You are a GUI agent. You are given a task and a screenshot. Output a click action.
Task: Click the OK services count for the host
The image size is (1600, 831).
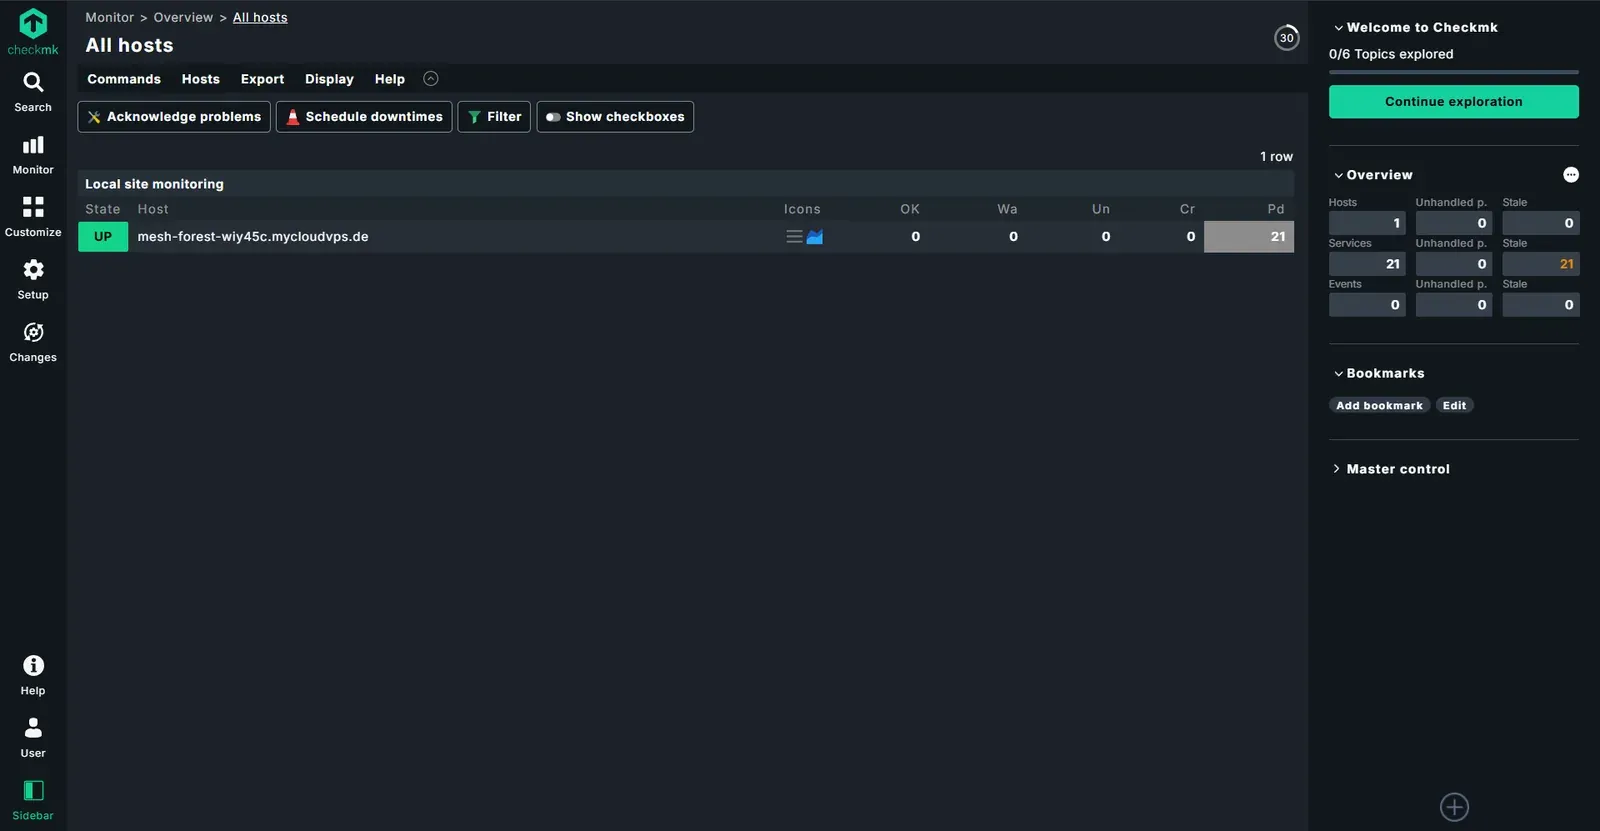915,237
